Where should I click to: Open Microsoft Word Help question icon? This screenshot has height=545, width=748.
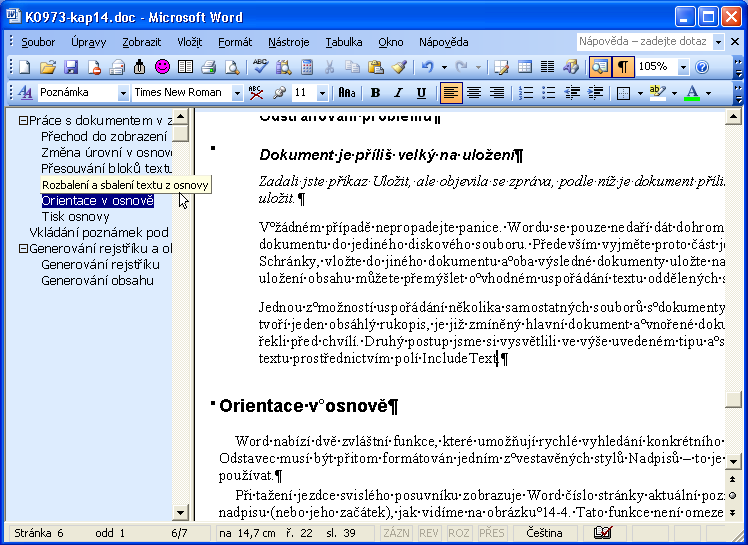click(x=702, y=67)
